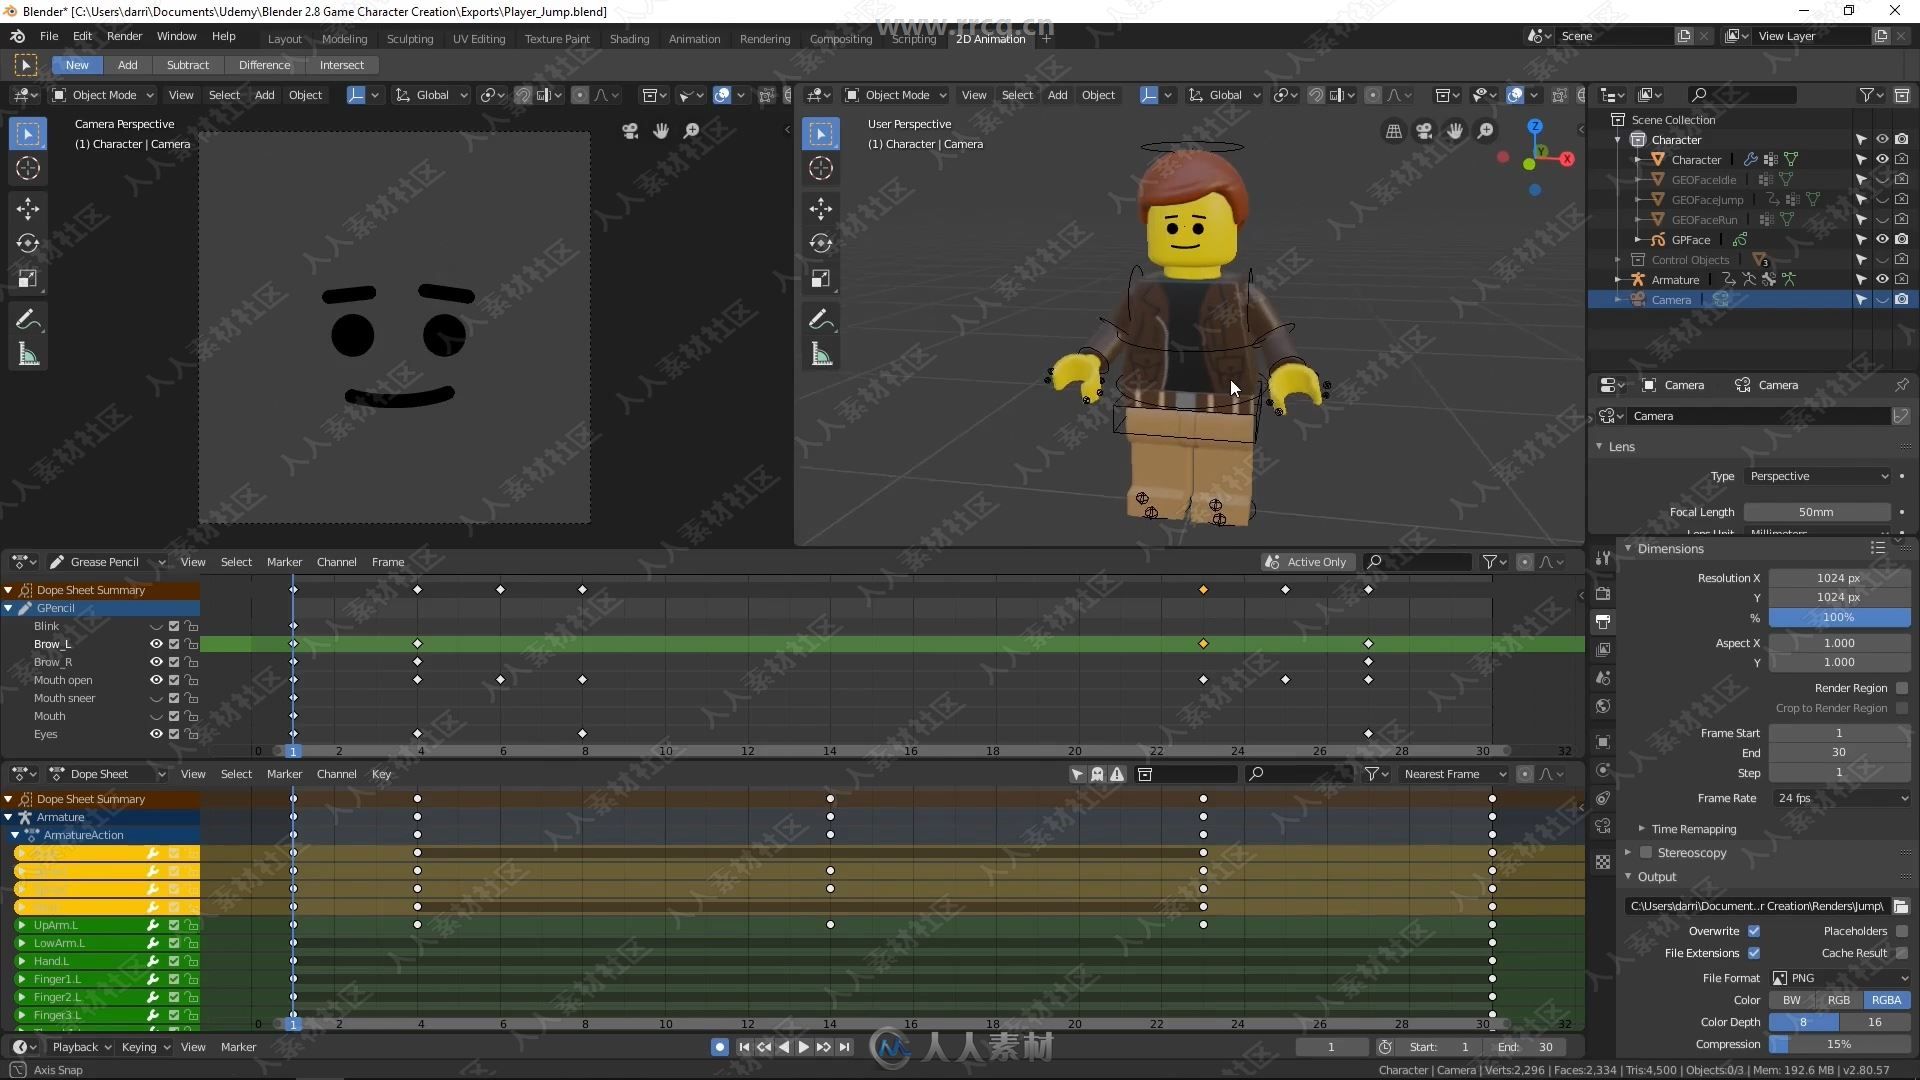Select the Annotate tool in camera viewport
This screenshot has width=1920, height=1080.
[28, 320]
